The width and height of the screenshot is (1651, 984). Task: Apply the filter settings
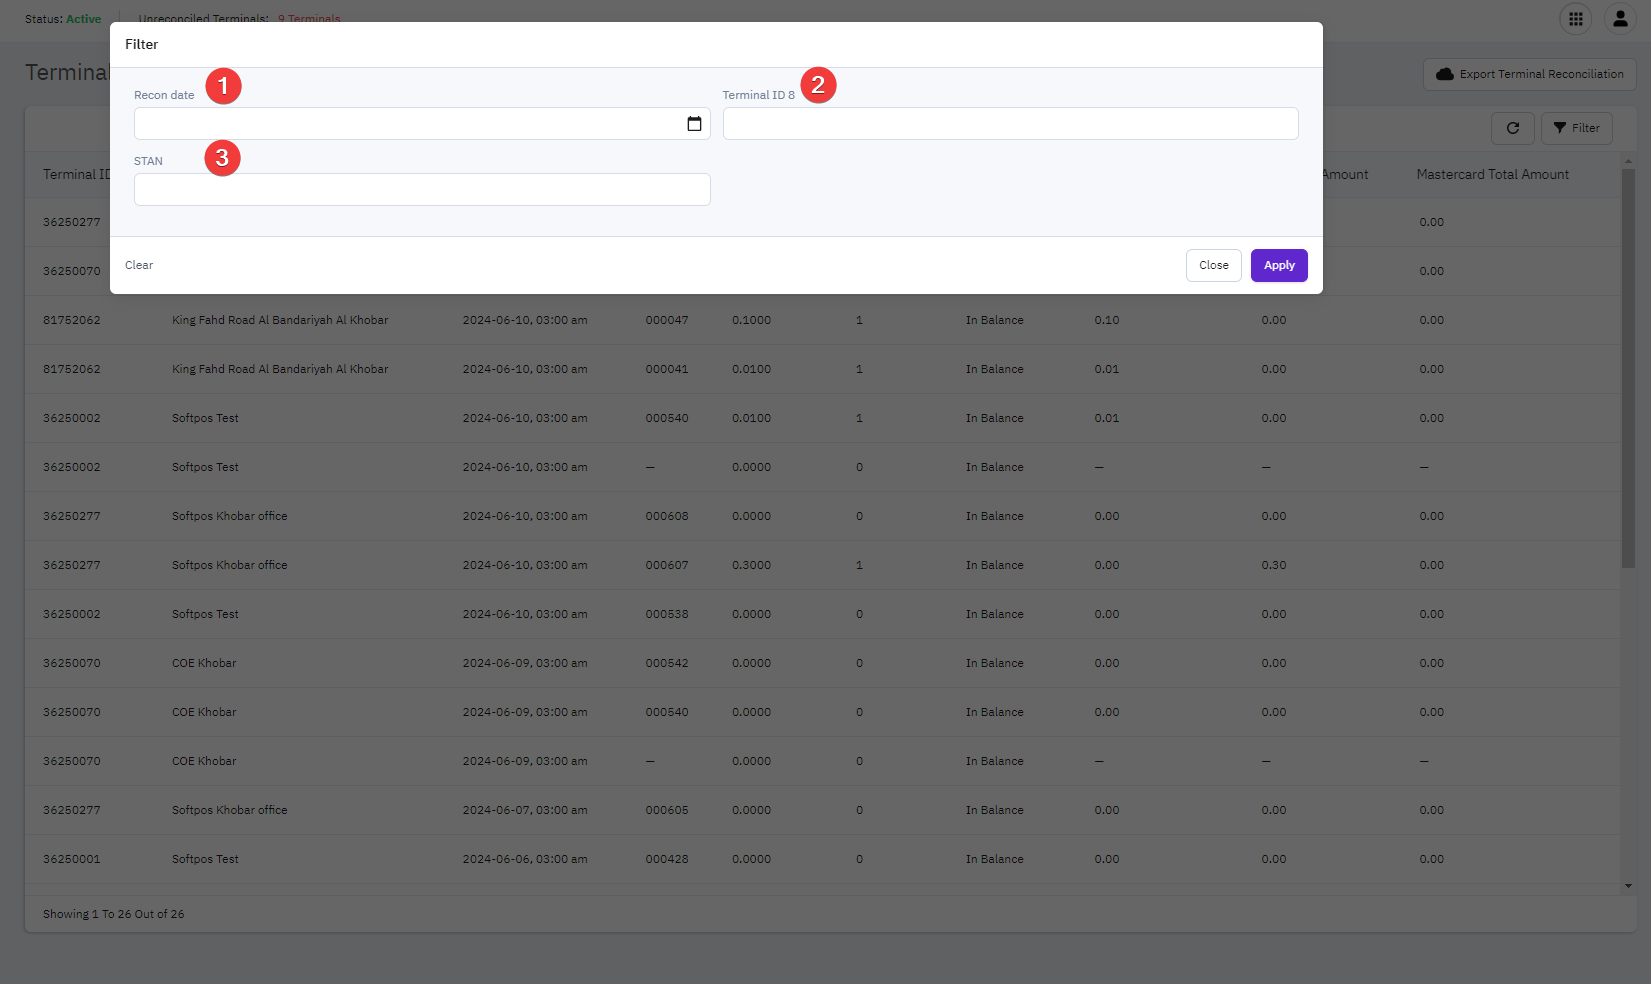pos(1278,266)
